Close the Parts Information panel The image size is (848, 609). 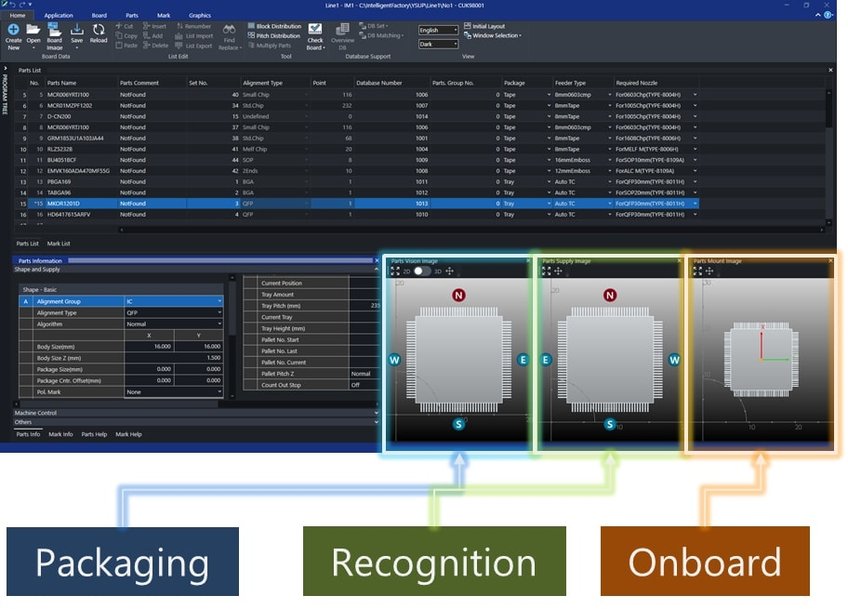377,261
